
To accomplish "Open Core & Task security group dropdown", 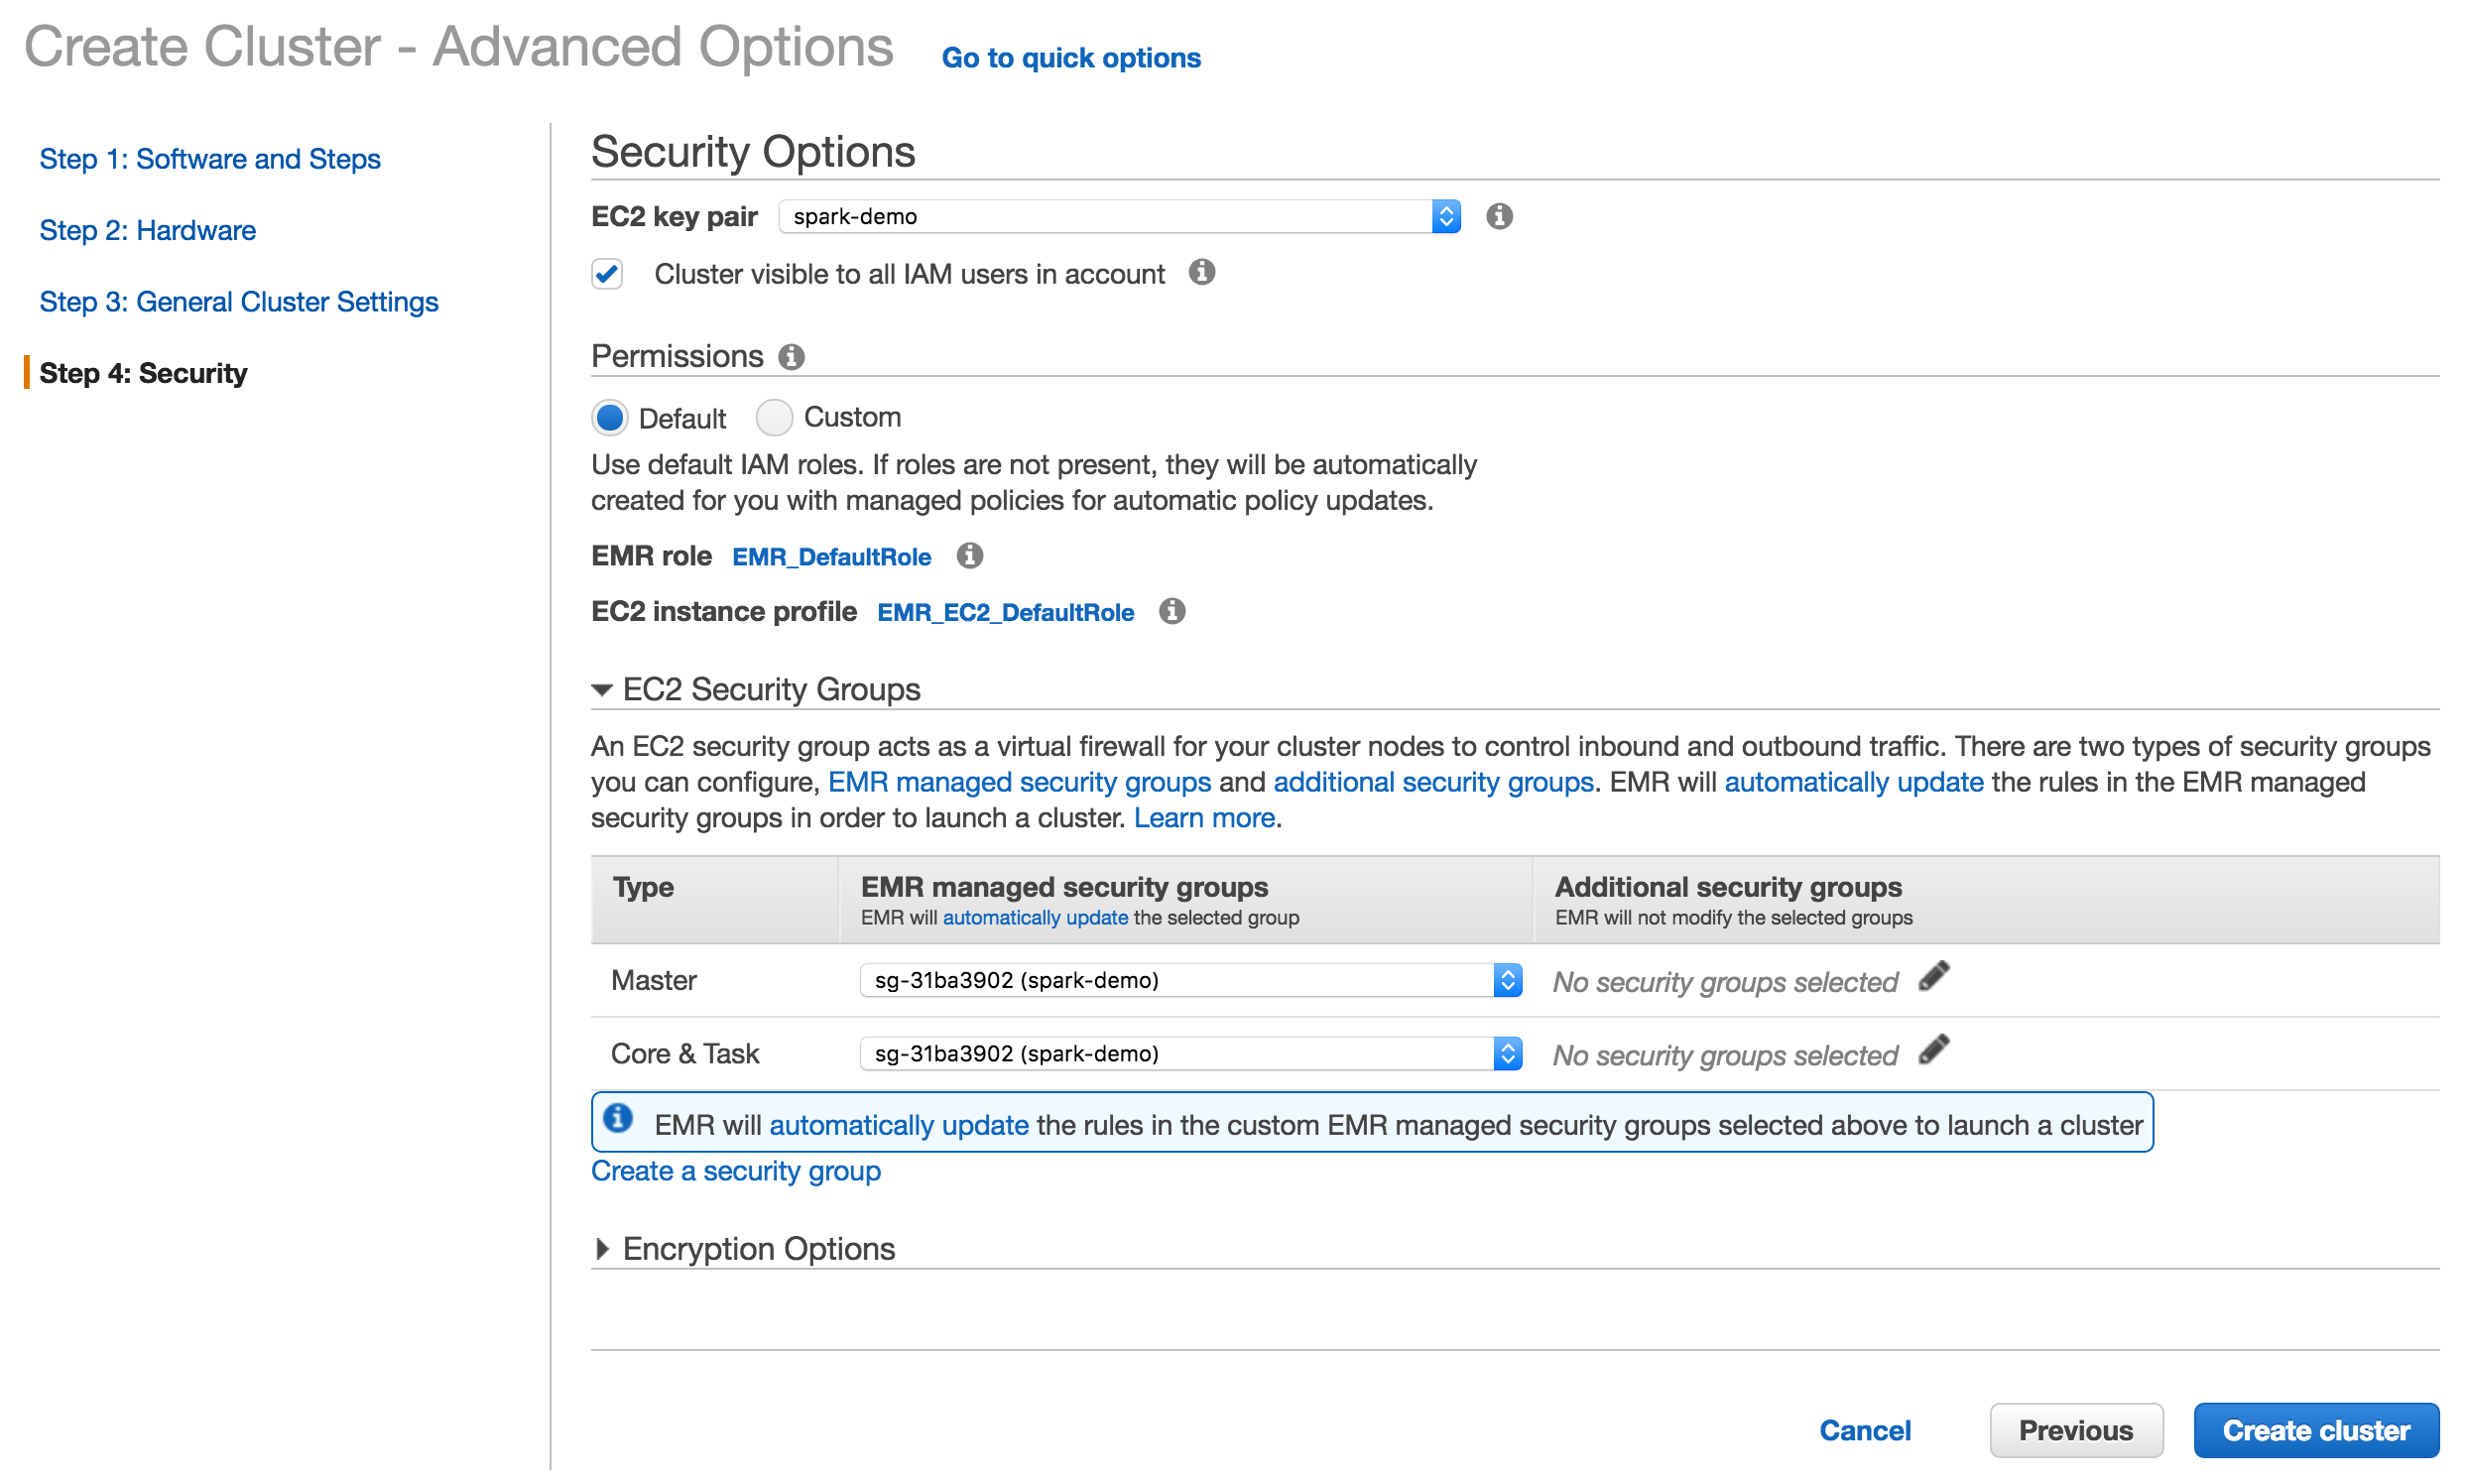I will pyautogui.click(x=1189, y=1053).
